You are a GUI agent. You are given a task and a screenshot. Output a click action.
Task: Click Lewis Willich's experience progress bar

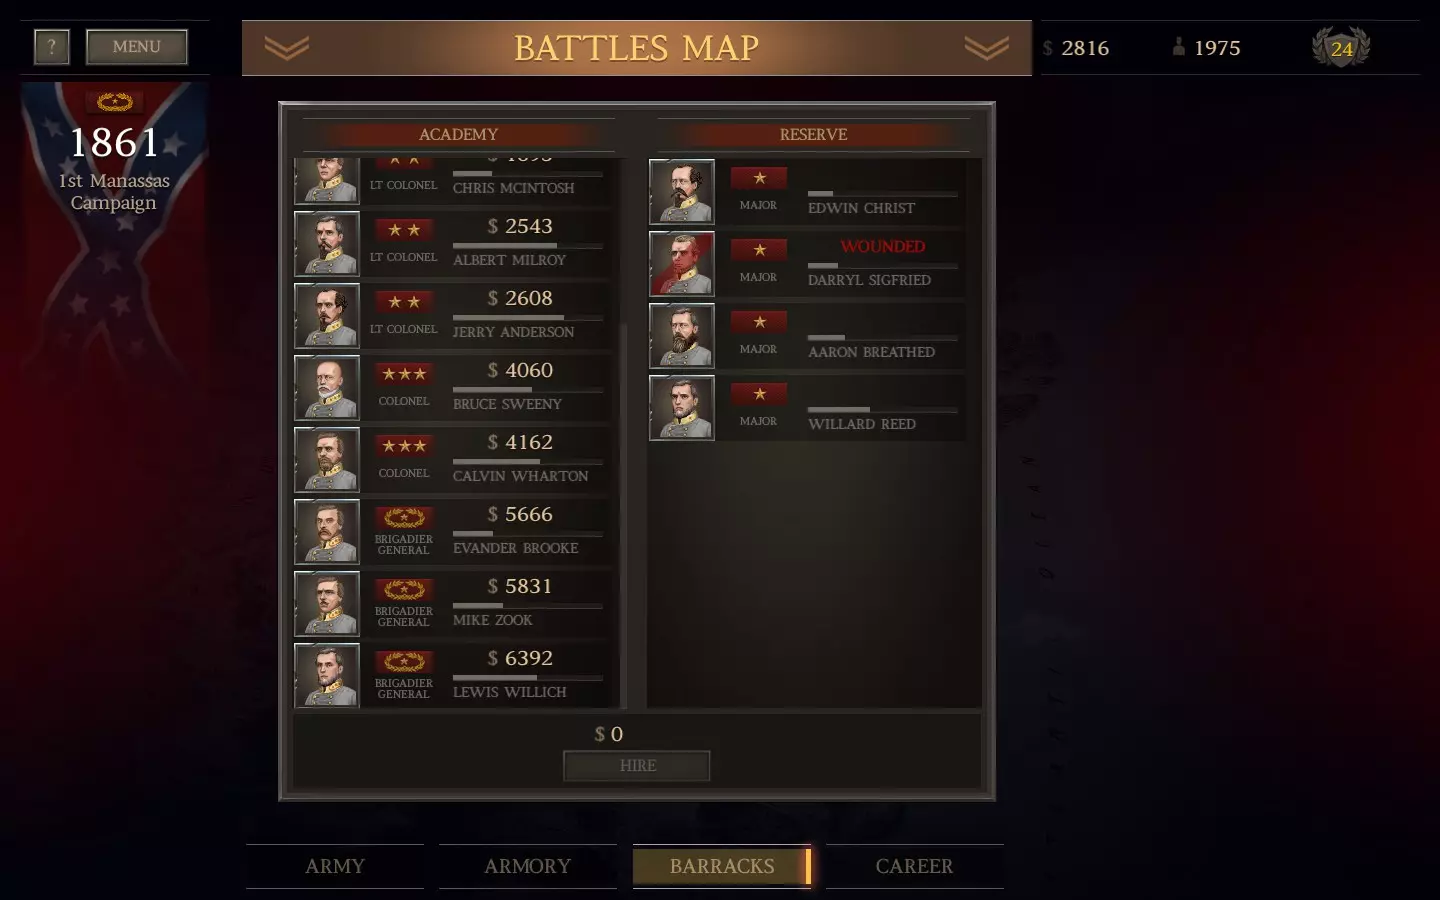click(528, 678)
